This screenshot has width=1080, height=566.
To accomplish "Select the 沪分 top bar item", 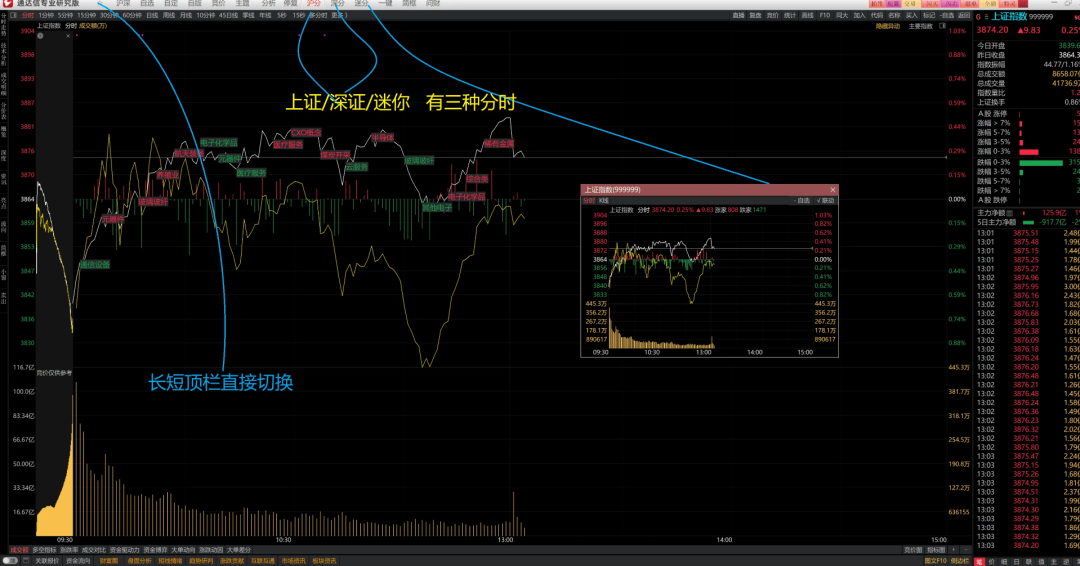I will (313, 3).
